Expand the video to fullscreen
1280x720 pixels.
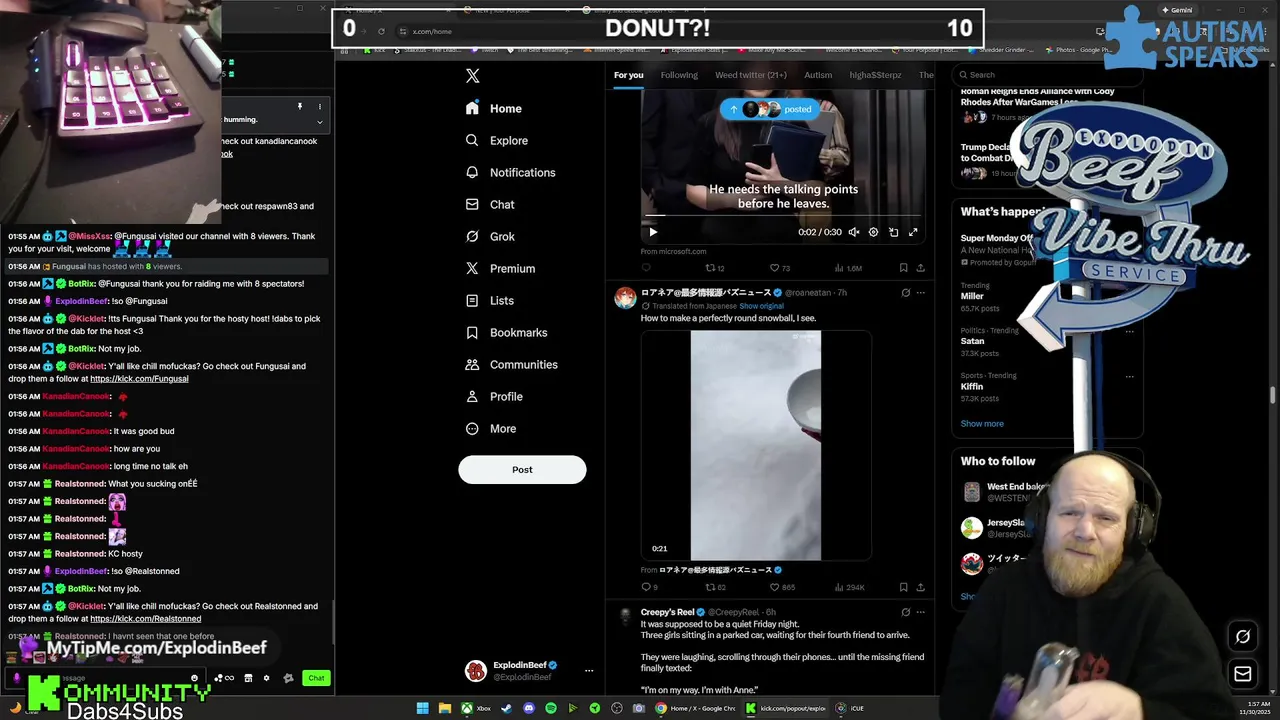(x=913, y=232)
